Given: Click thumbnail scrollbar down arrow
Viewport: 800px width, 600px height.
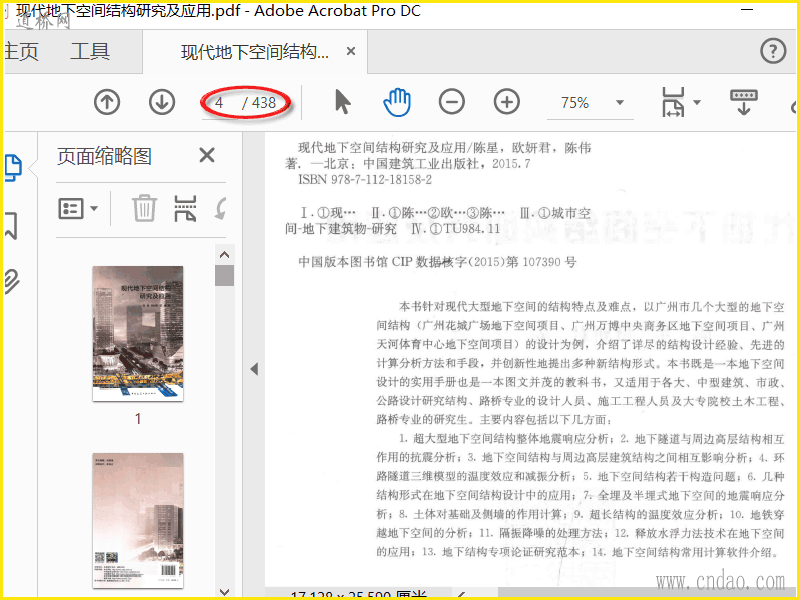Looking at the screenshot, I should coord(224,592).
